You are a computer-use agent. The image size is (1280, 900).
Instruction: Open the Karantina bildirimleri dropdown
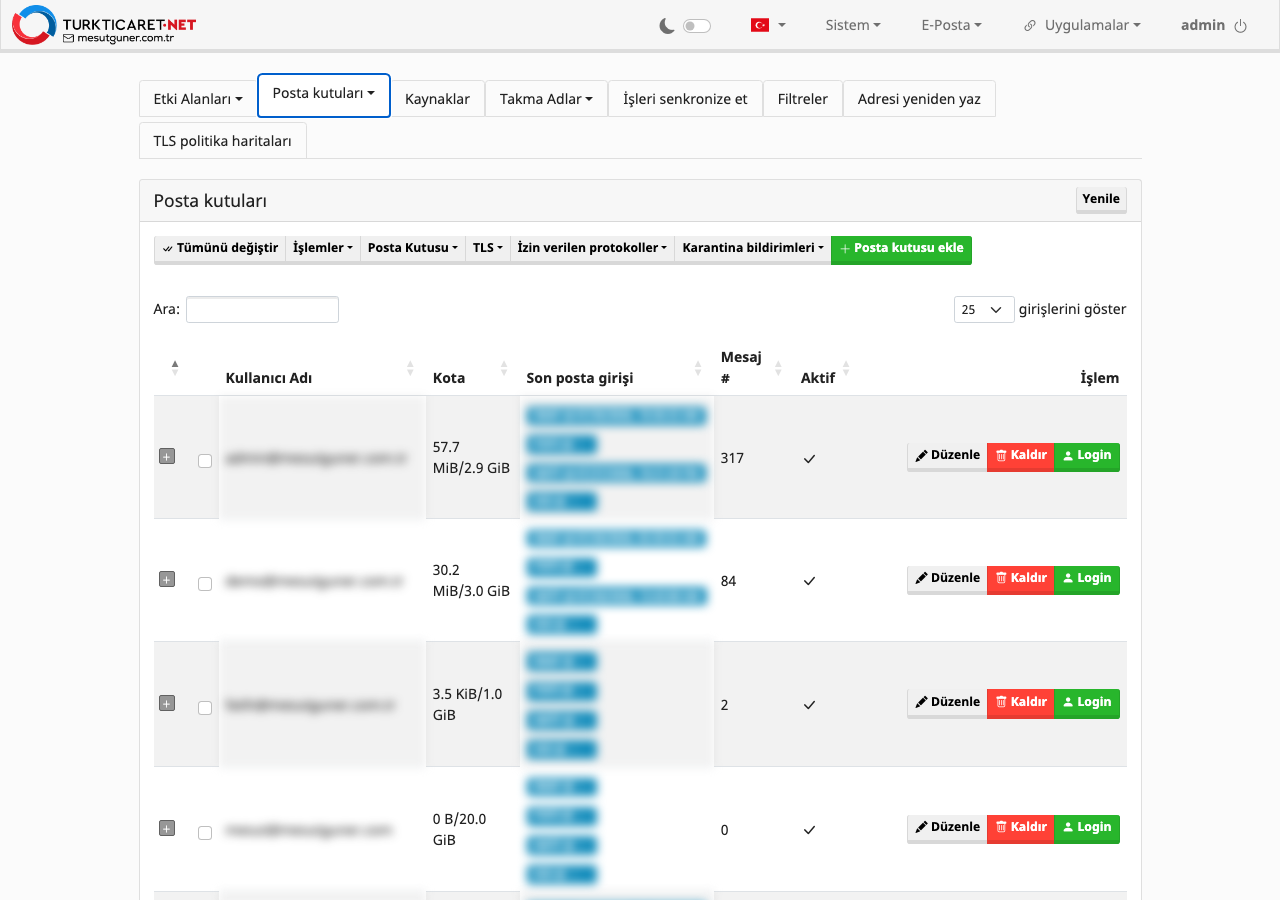752,248
